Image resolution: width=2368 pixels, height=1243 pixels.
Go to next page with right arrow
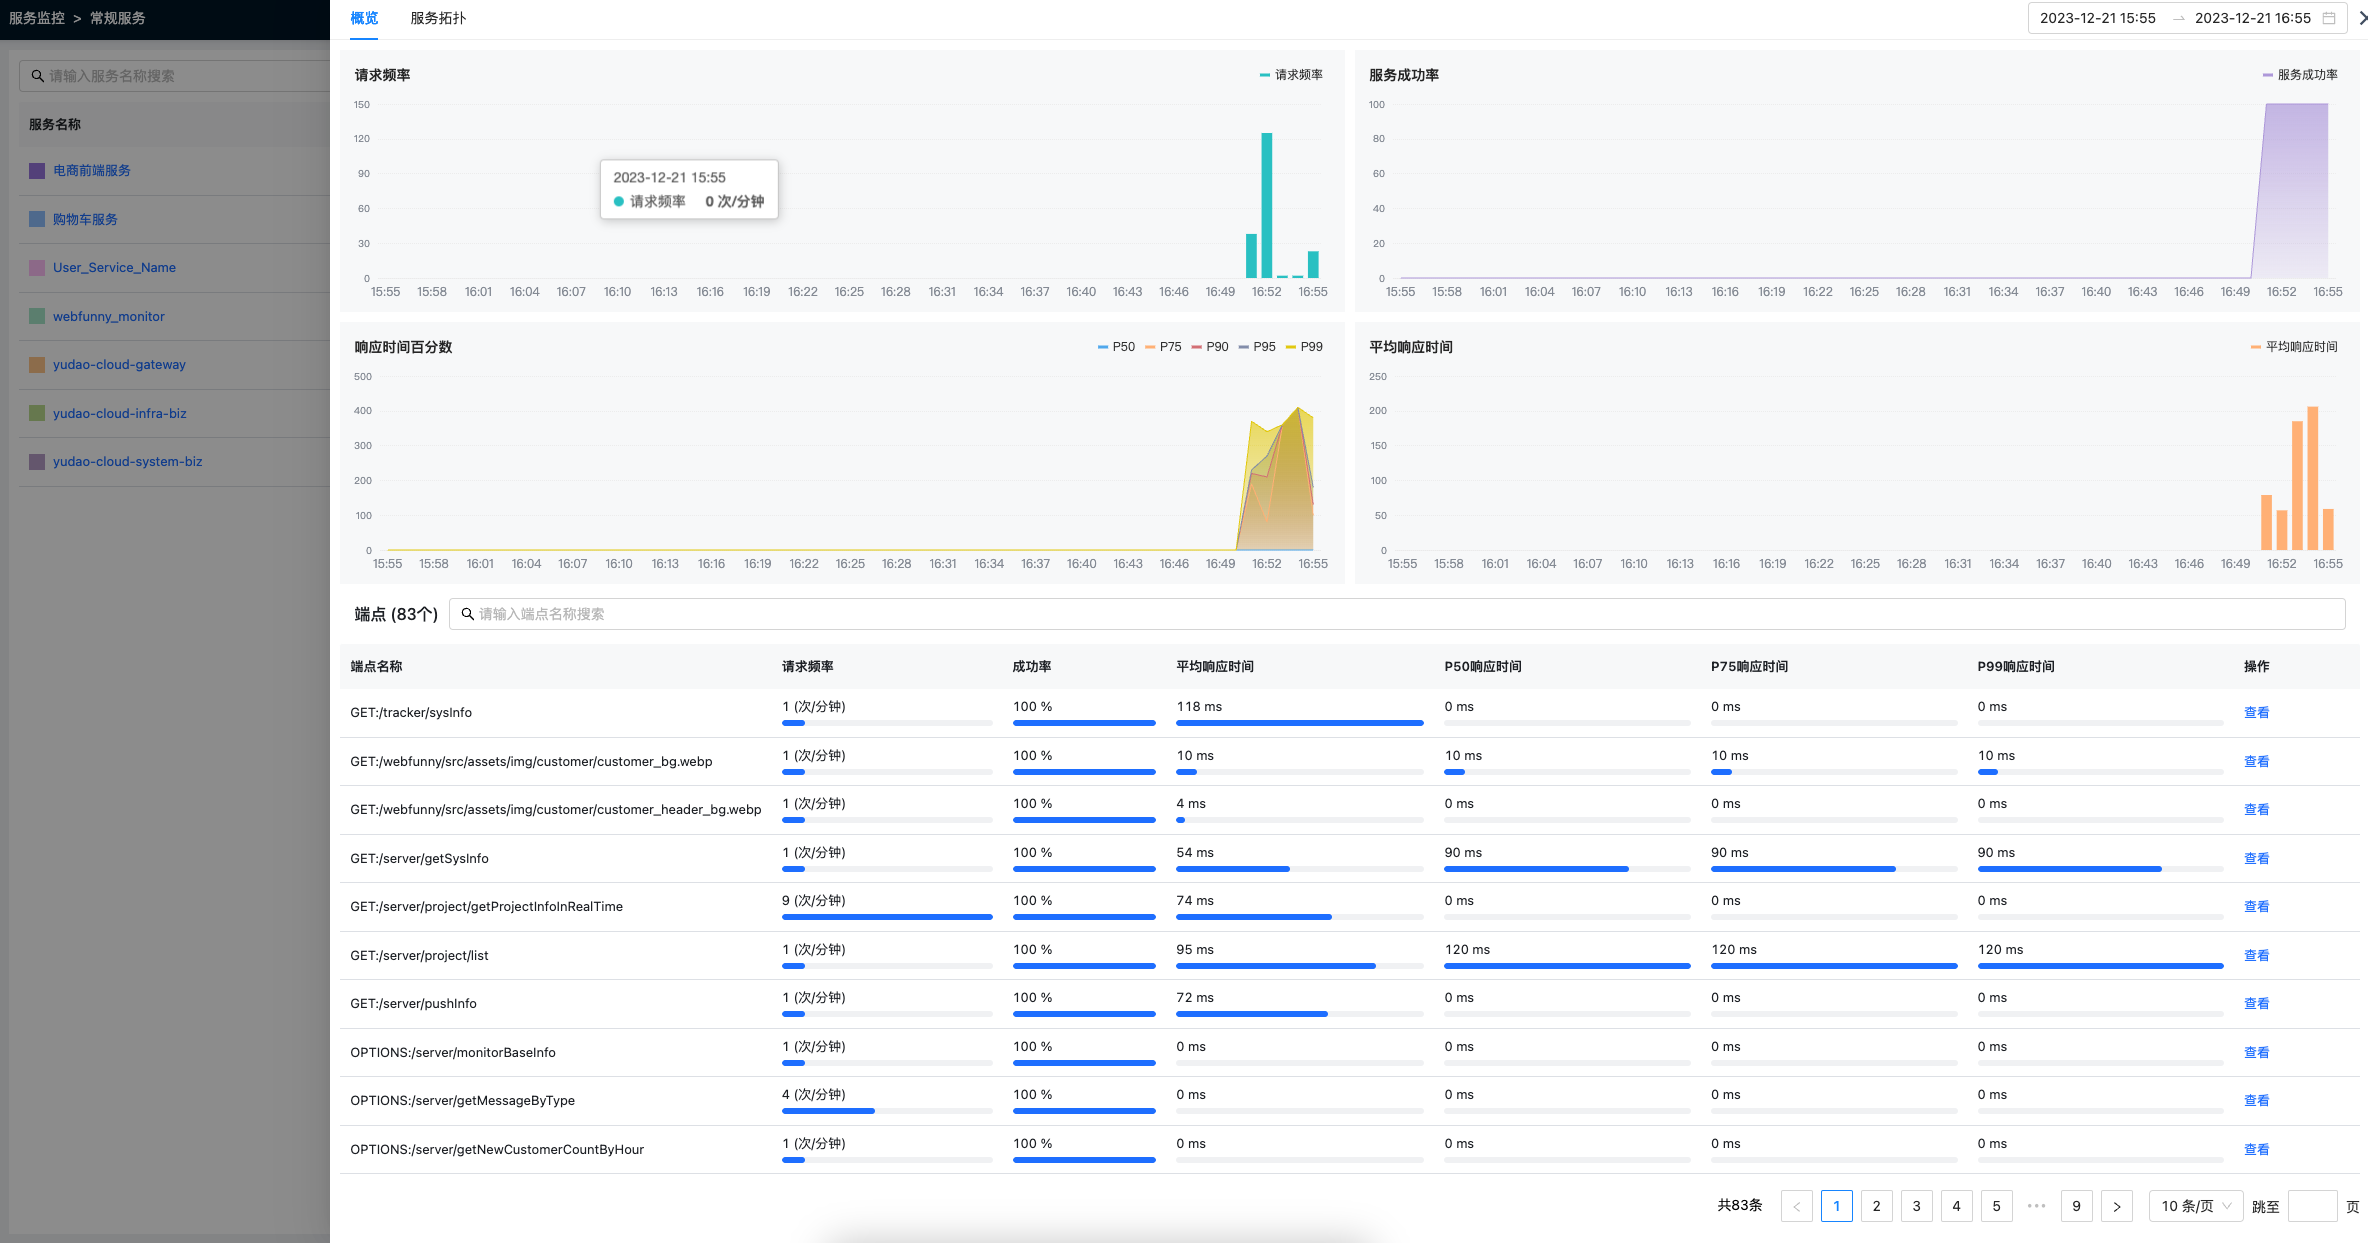2116,1206
